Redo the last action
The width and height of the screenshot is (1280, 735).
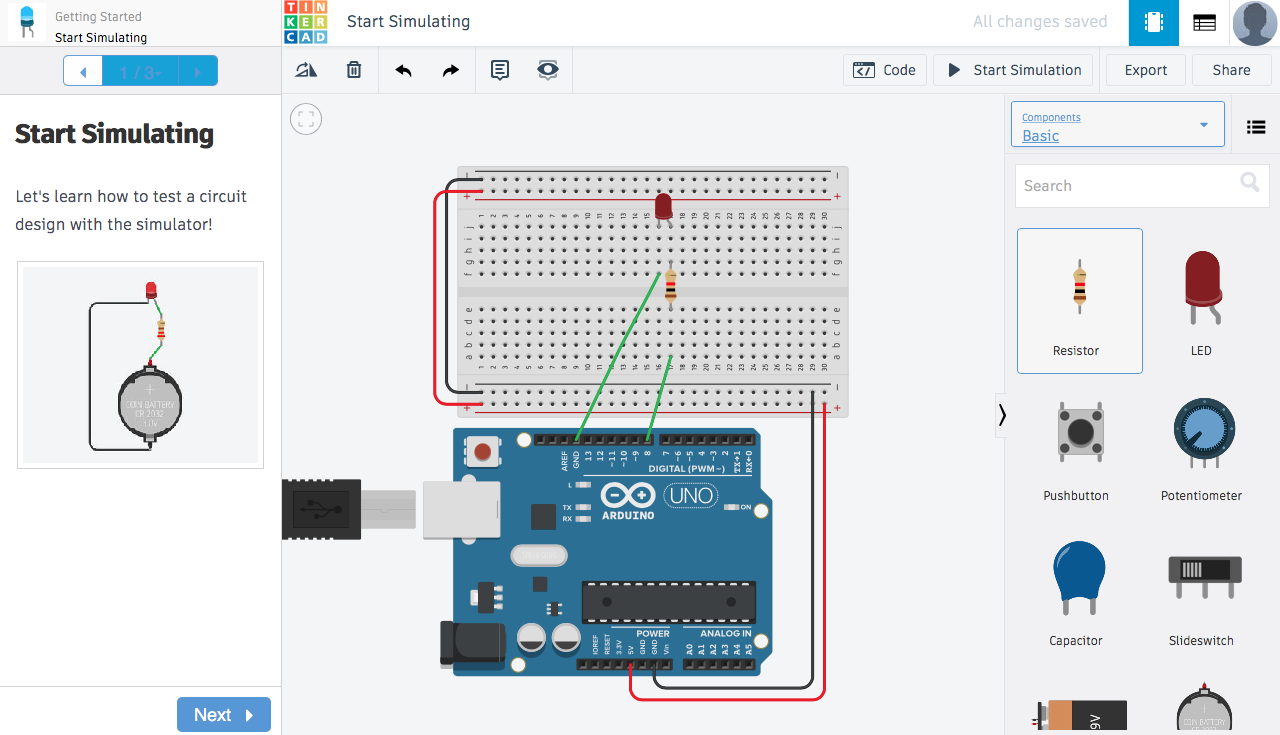451,70
